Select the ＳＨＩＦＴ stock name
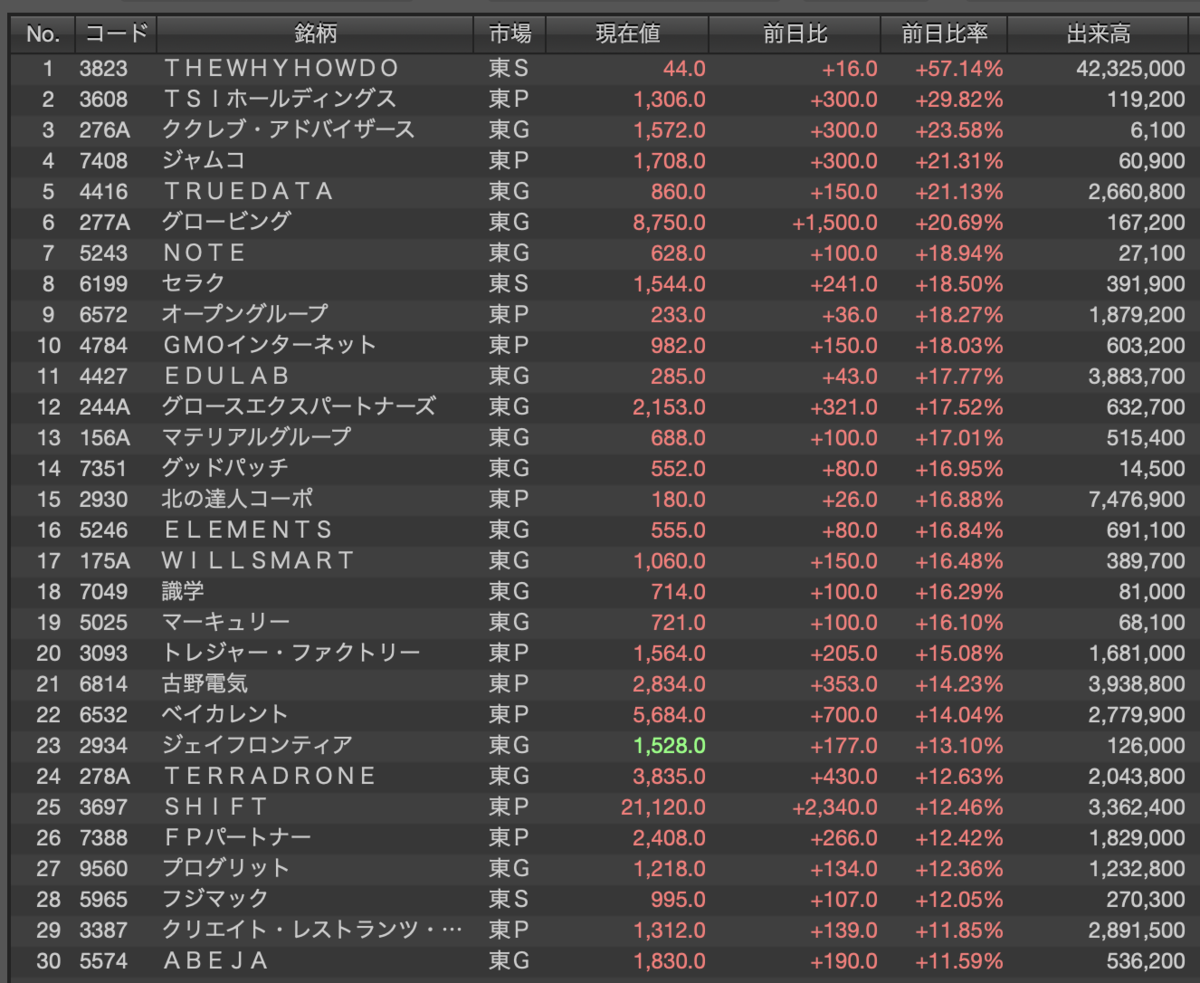 tap(215, 807)
